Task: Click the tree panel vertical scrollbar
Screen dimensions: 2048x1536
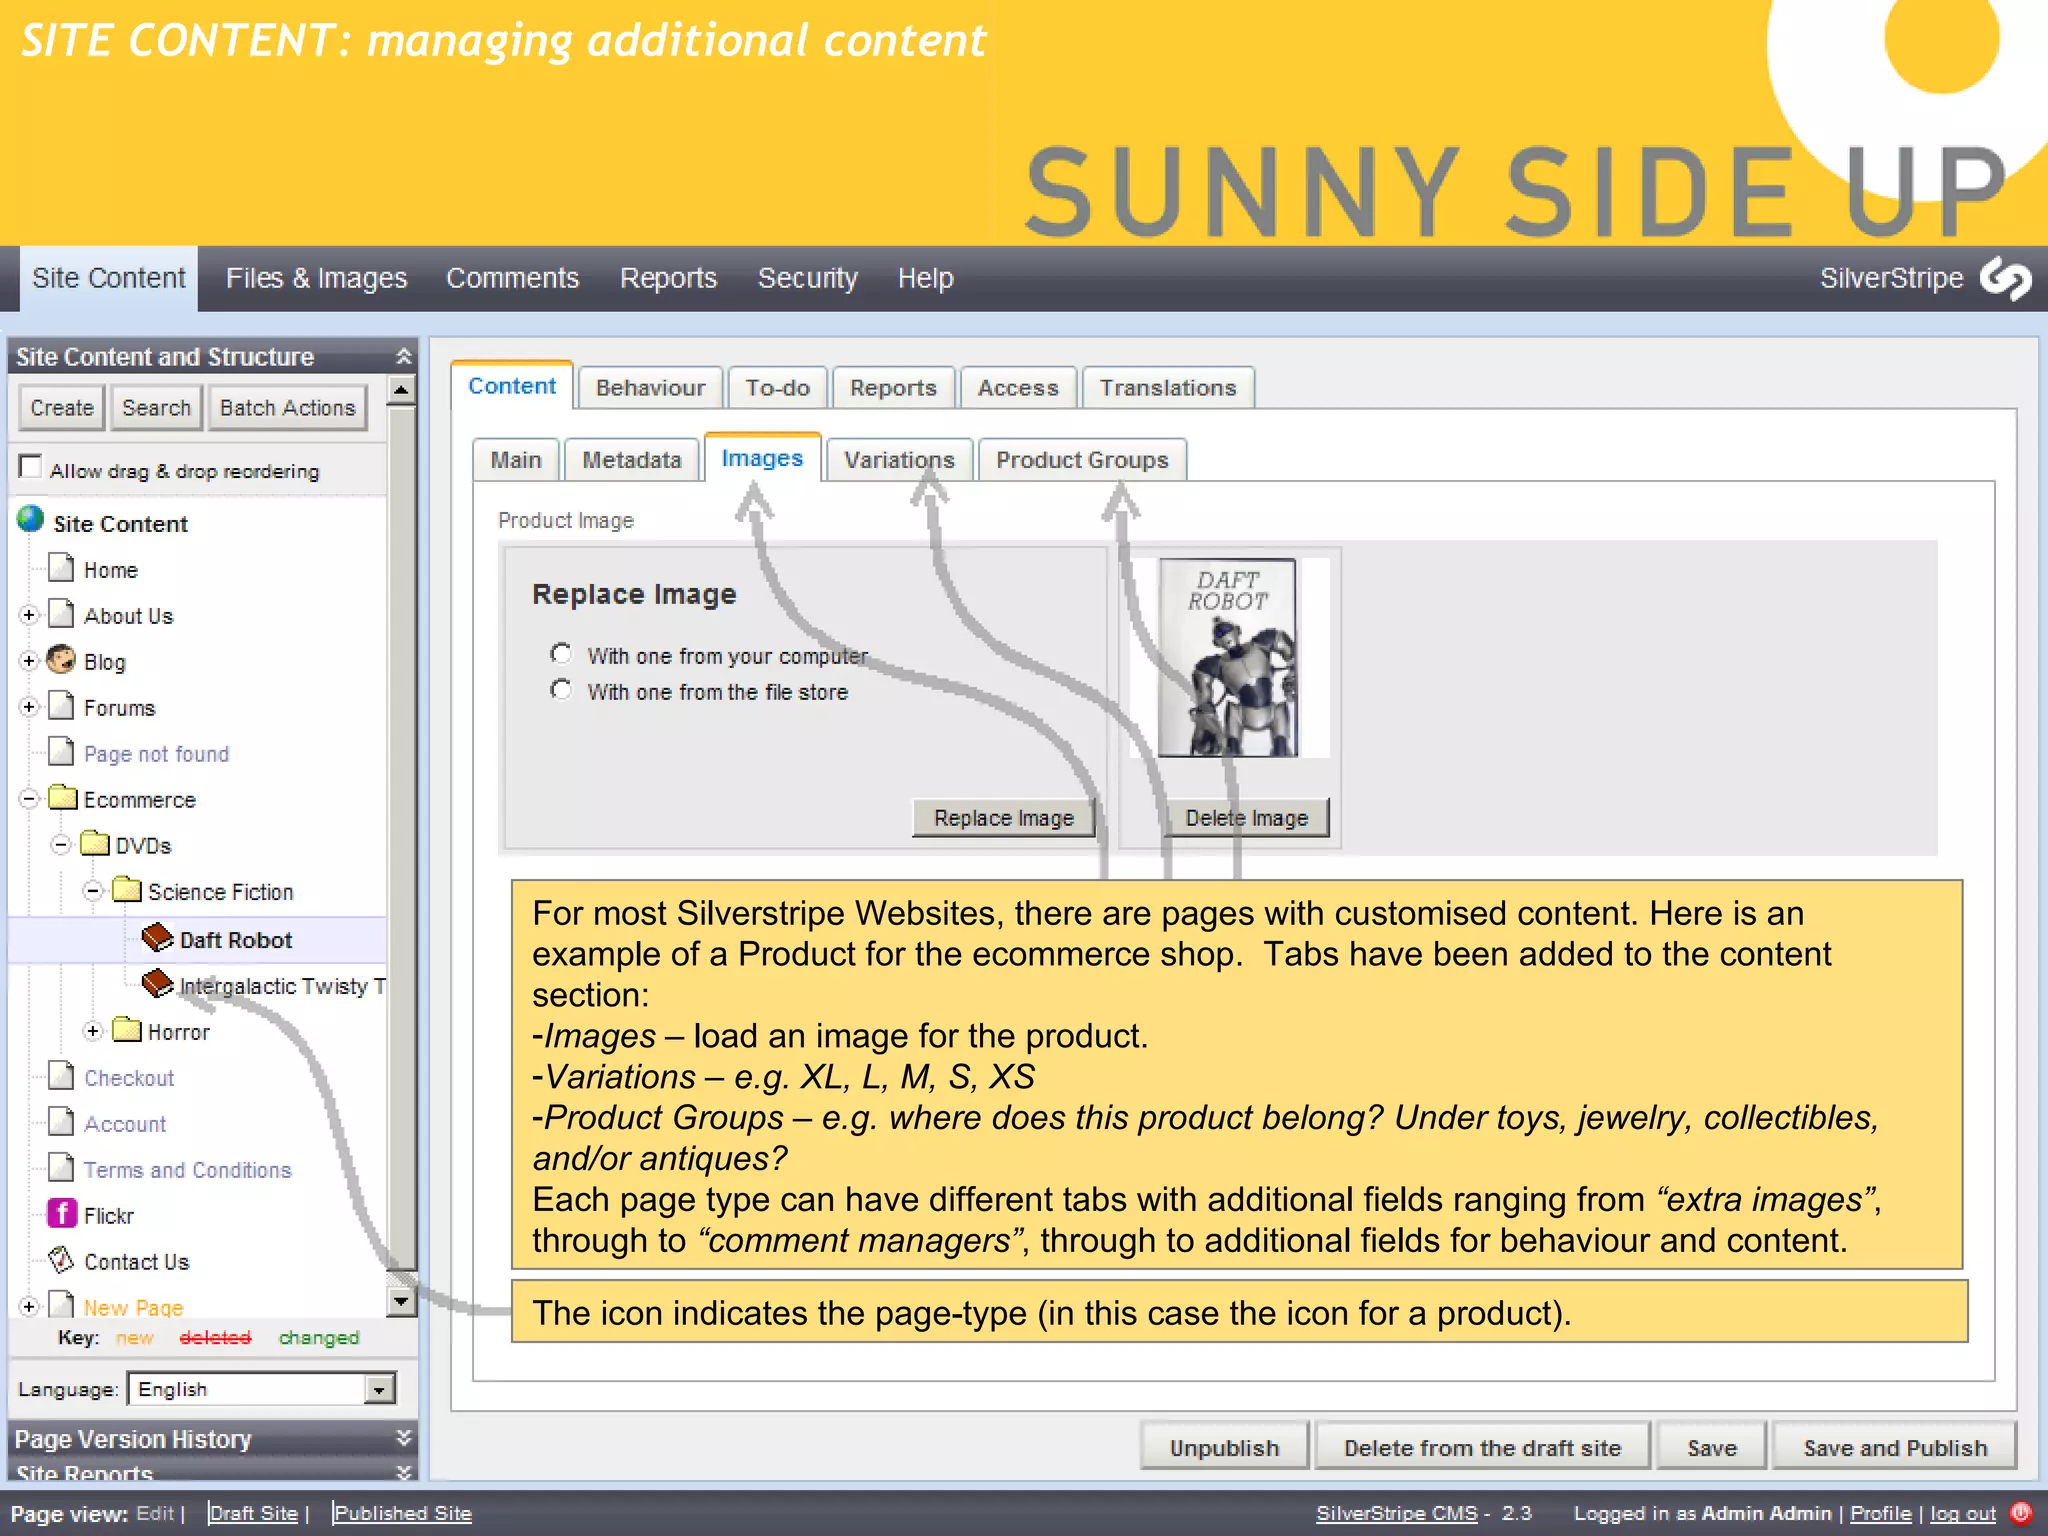Action: tap(401, 840)
